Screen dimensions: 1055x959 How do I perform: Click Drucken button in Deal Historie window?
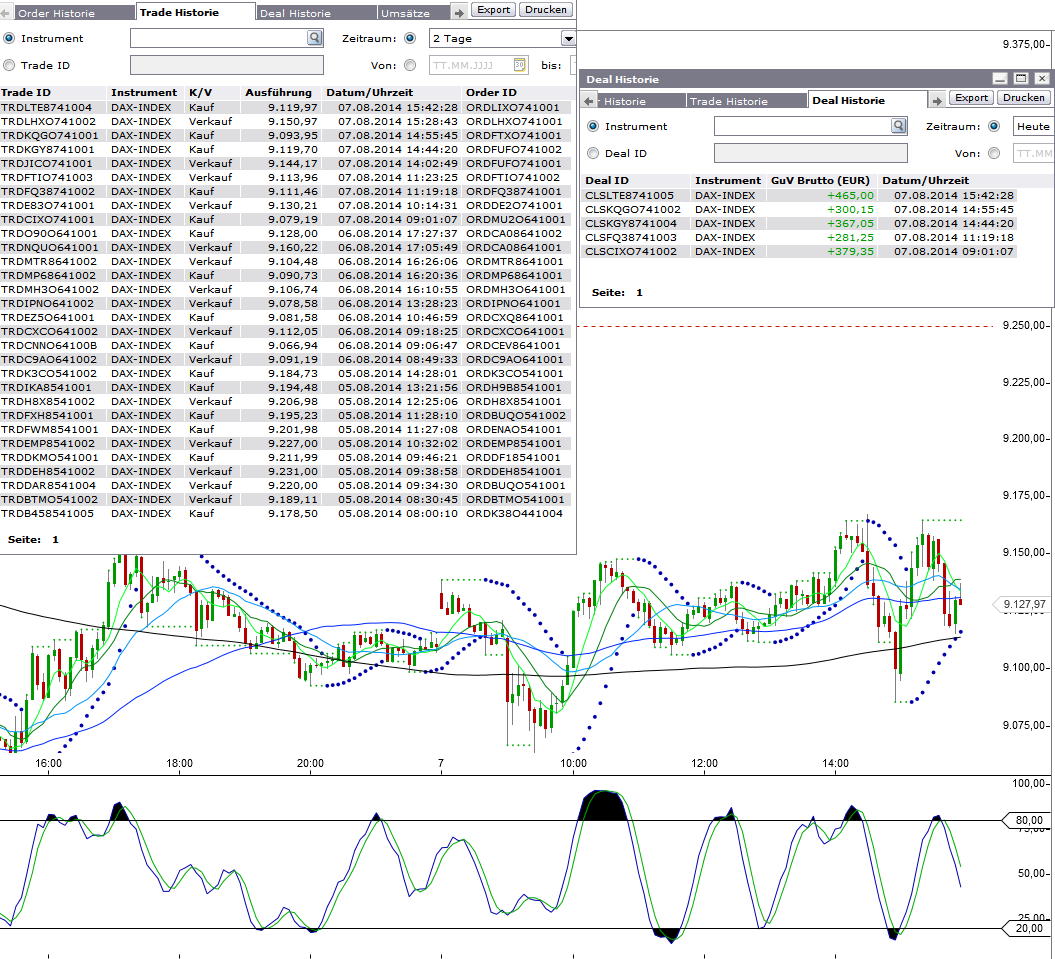1023,98
